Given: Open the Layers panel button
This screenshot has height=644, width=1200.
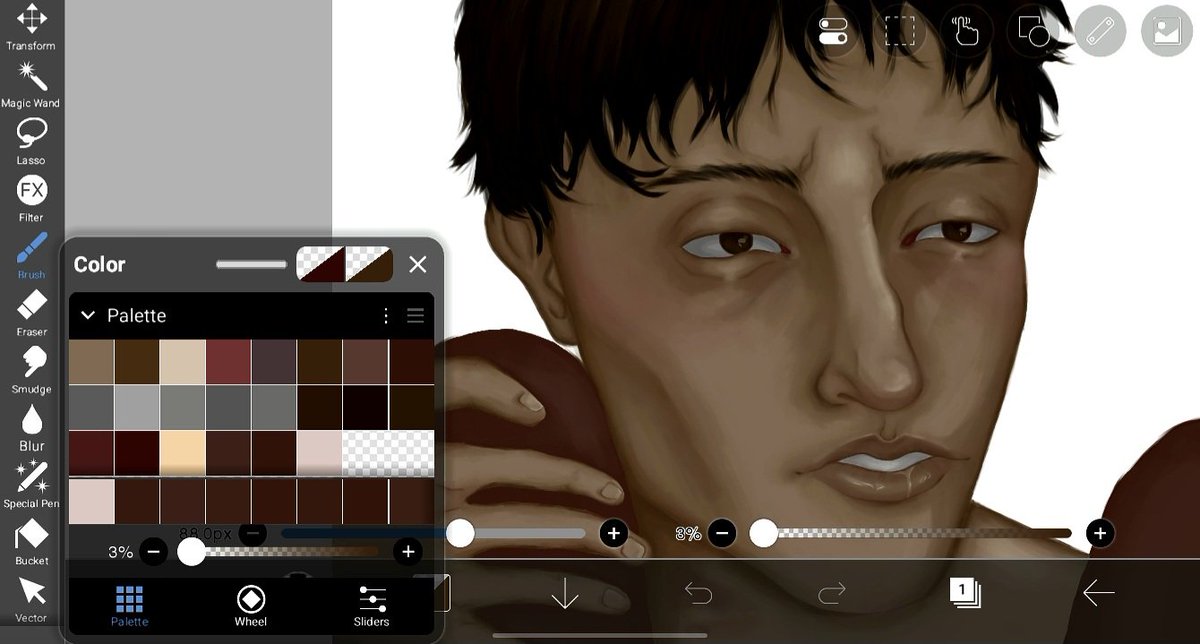Looking at the screenshot, I should 965,593.
